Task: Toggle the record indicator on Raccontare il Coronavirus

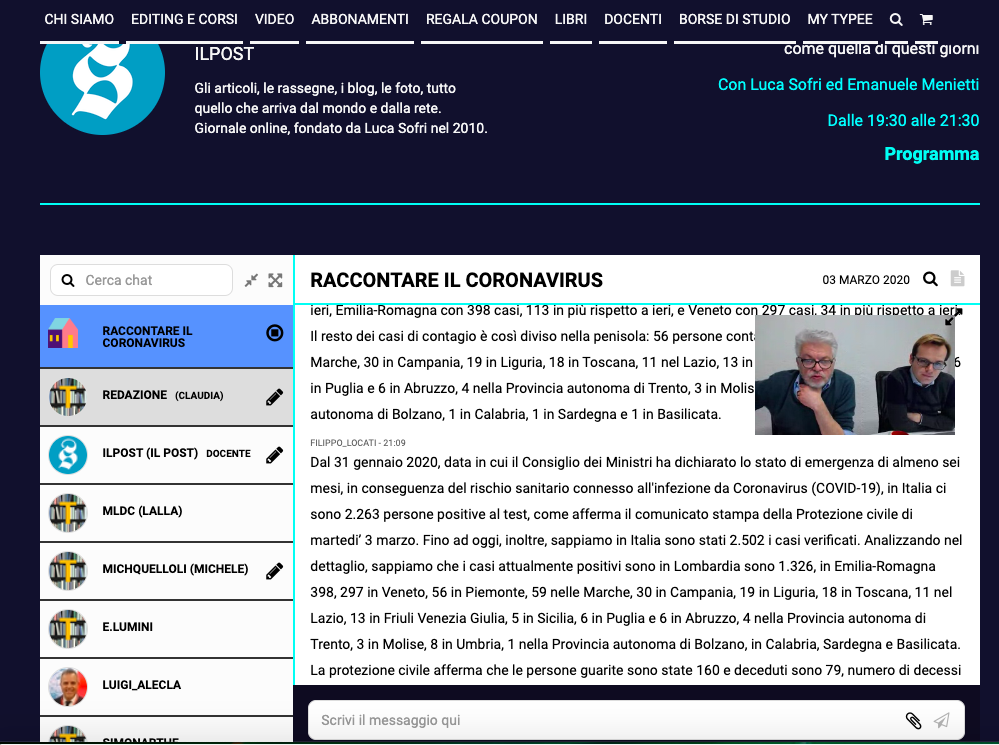Action: pos(275,333)
